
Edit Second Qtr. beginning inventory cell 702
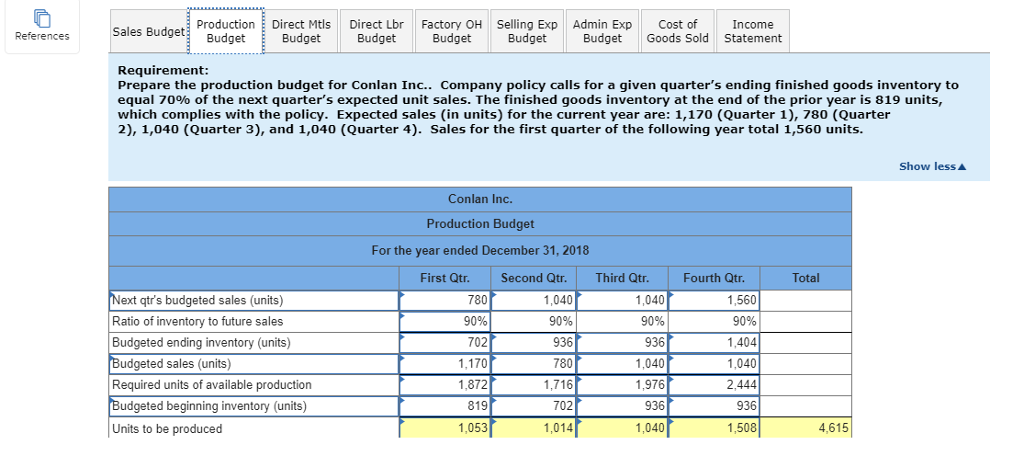[x=534, y=406]
